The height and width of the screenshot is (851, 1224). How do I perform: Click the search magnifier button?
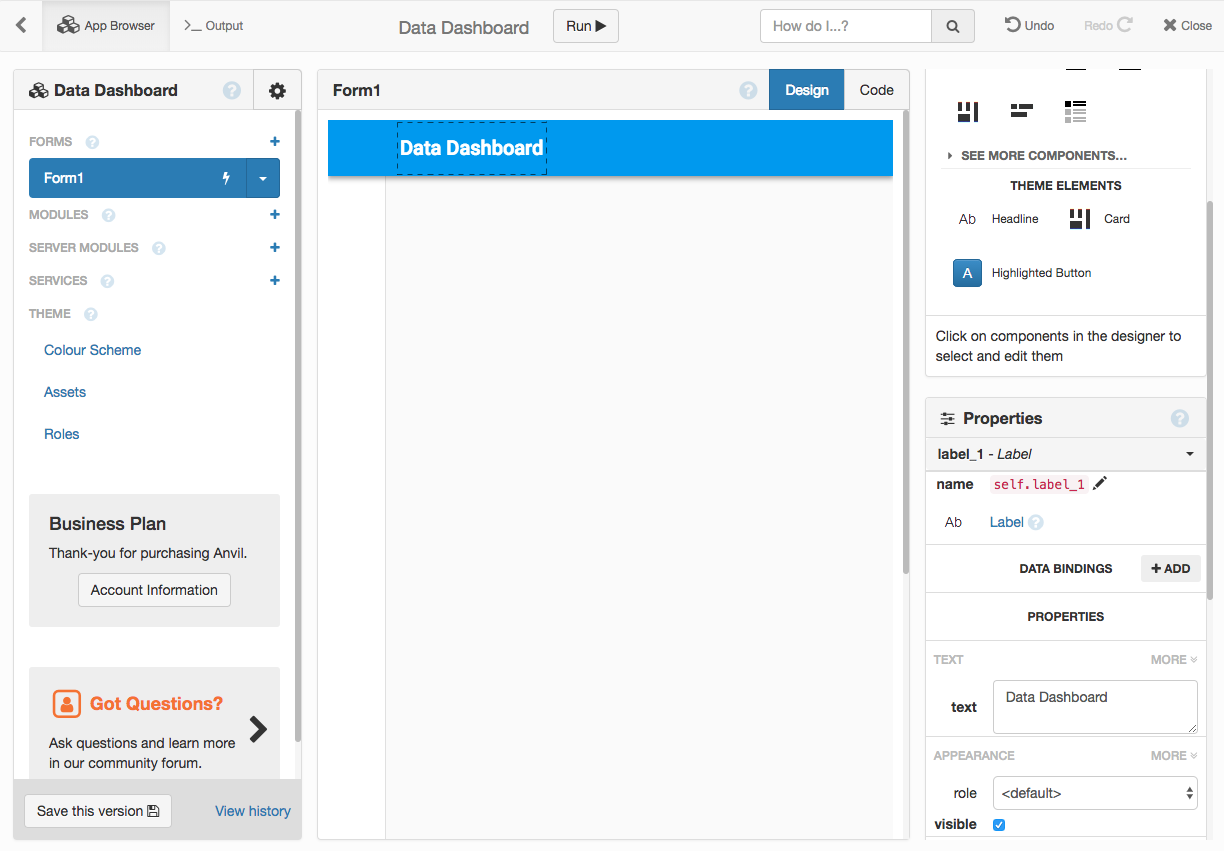953,26
